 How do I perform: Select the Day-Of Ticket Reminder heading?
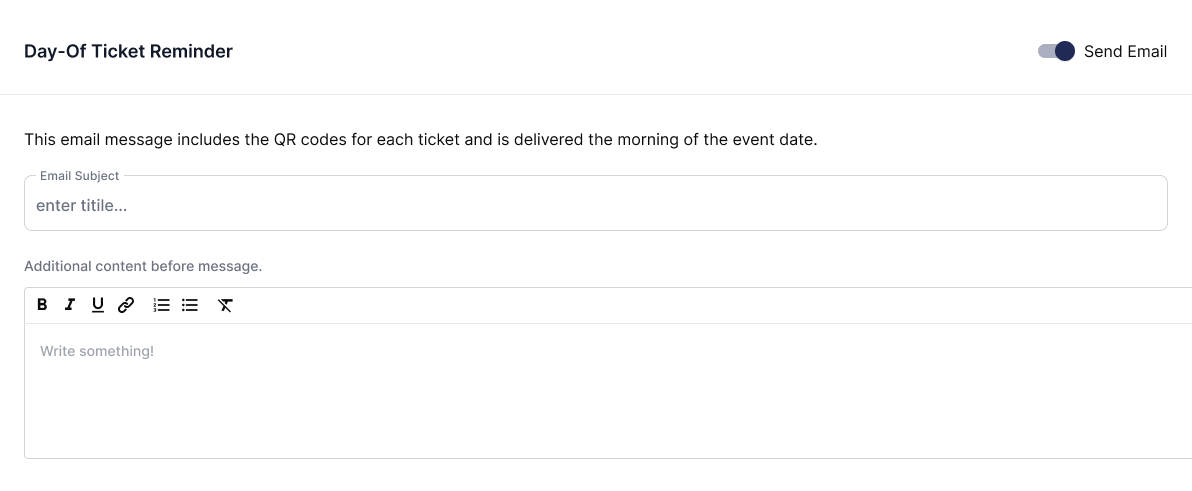(128, 52)
